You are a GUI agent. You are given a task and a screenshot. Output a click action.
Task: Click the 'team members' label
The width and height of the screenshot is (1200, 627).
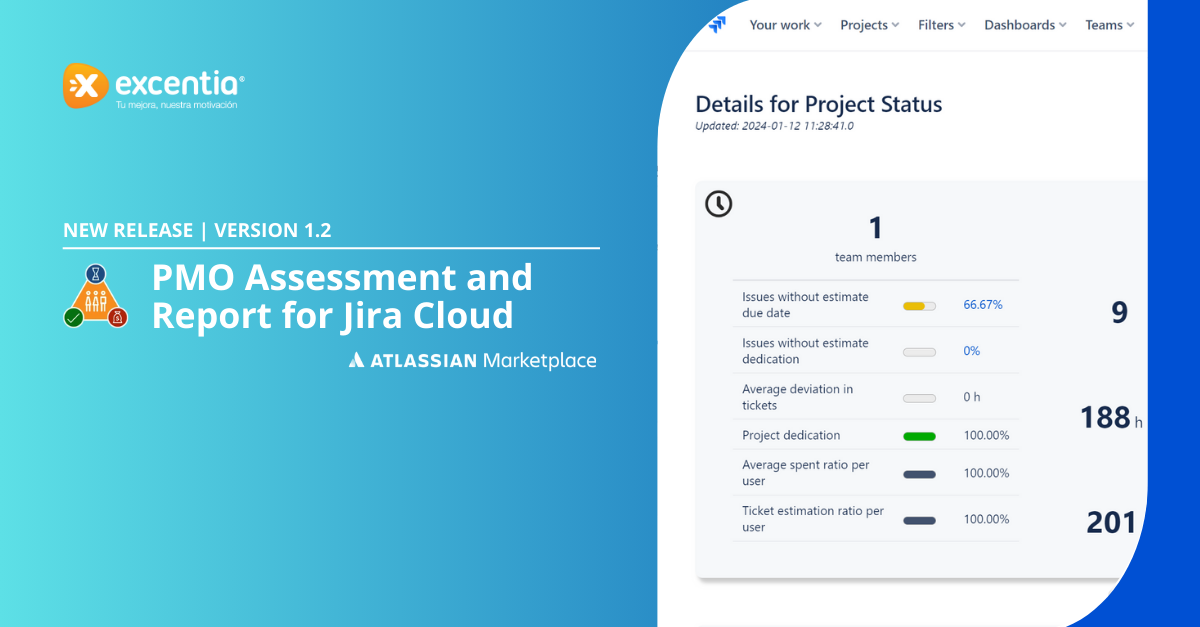(876, 257)
